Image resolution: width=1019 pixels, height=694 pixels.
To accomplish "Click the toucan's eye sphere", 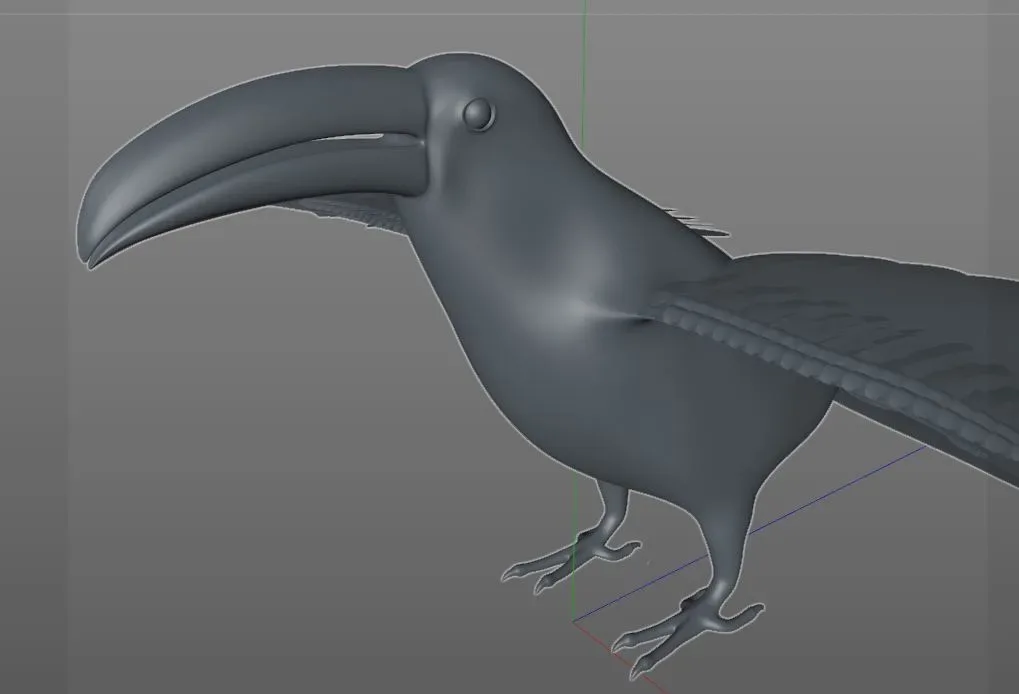I will point(477,113).
